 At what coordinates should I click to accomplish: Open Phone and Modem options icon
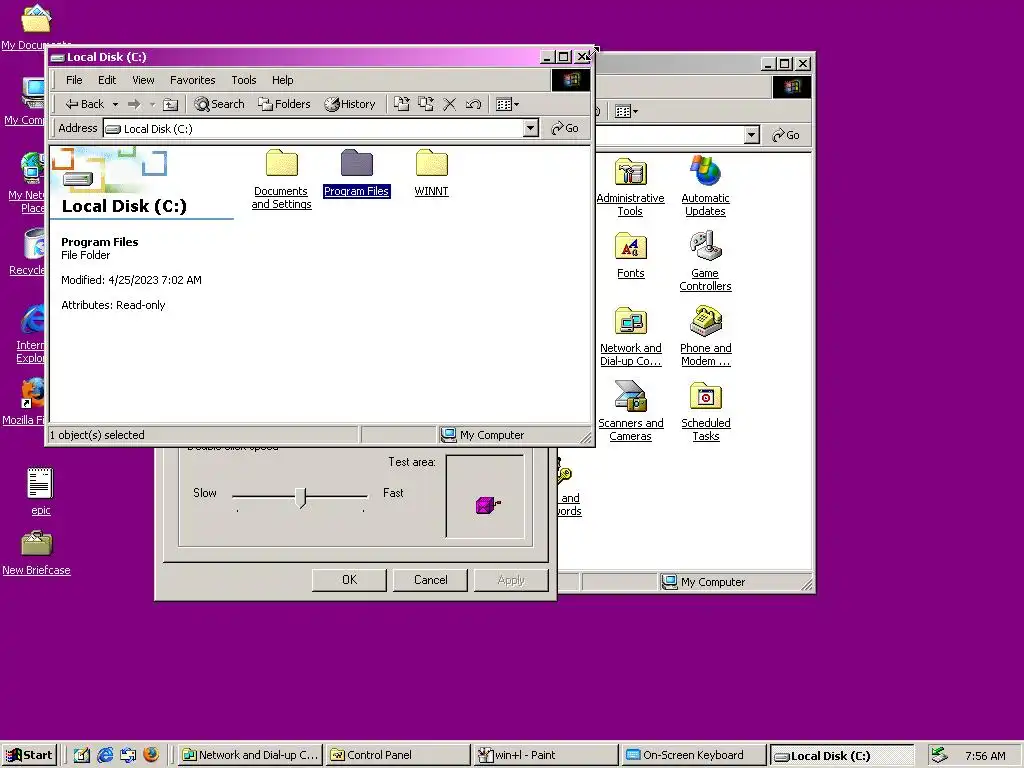coord(705,336)
